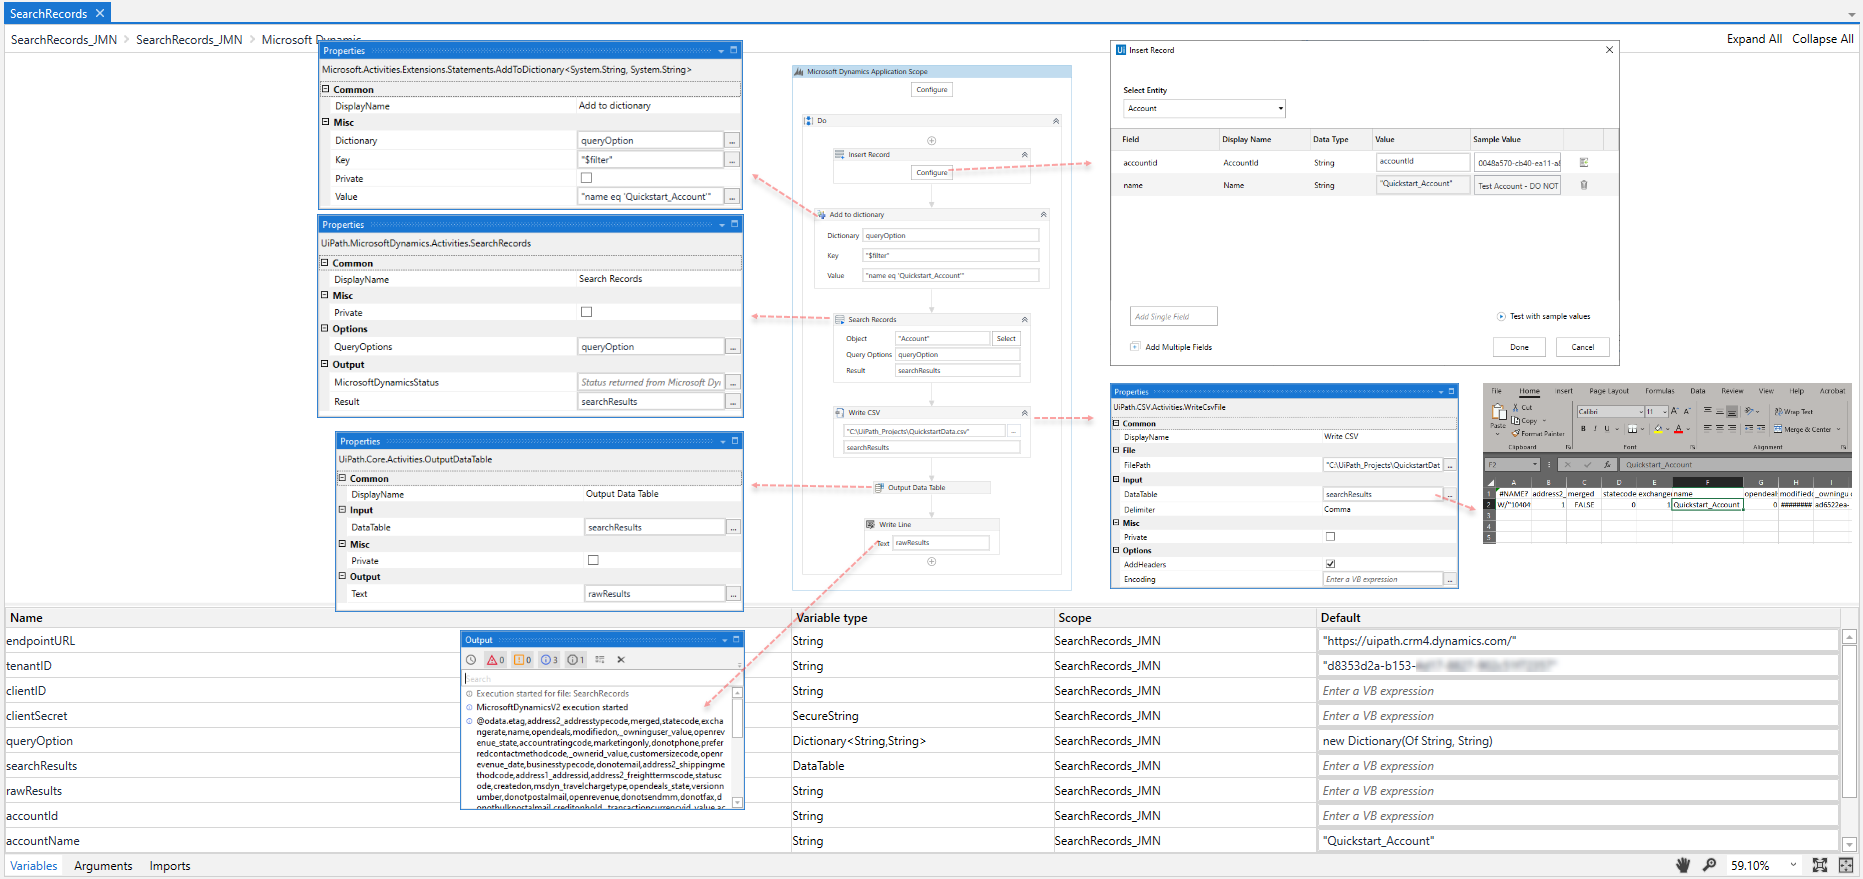Open the Excel Insert ribbon tab
The width and height of the screenshot is (1863, 879).
(1564, 391)
